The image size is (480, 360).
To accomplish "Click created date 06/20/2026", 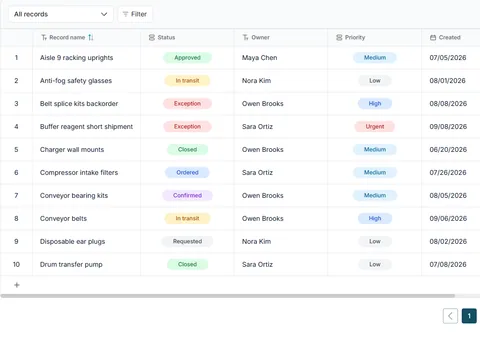I will point(448,150).
